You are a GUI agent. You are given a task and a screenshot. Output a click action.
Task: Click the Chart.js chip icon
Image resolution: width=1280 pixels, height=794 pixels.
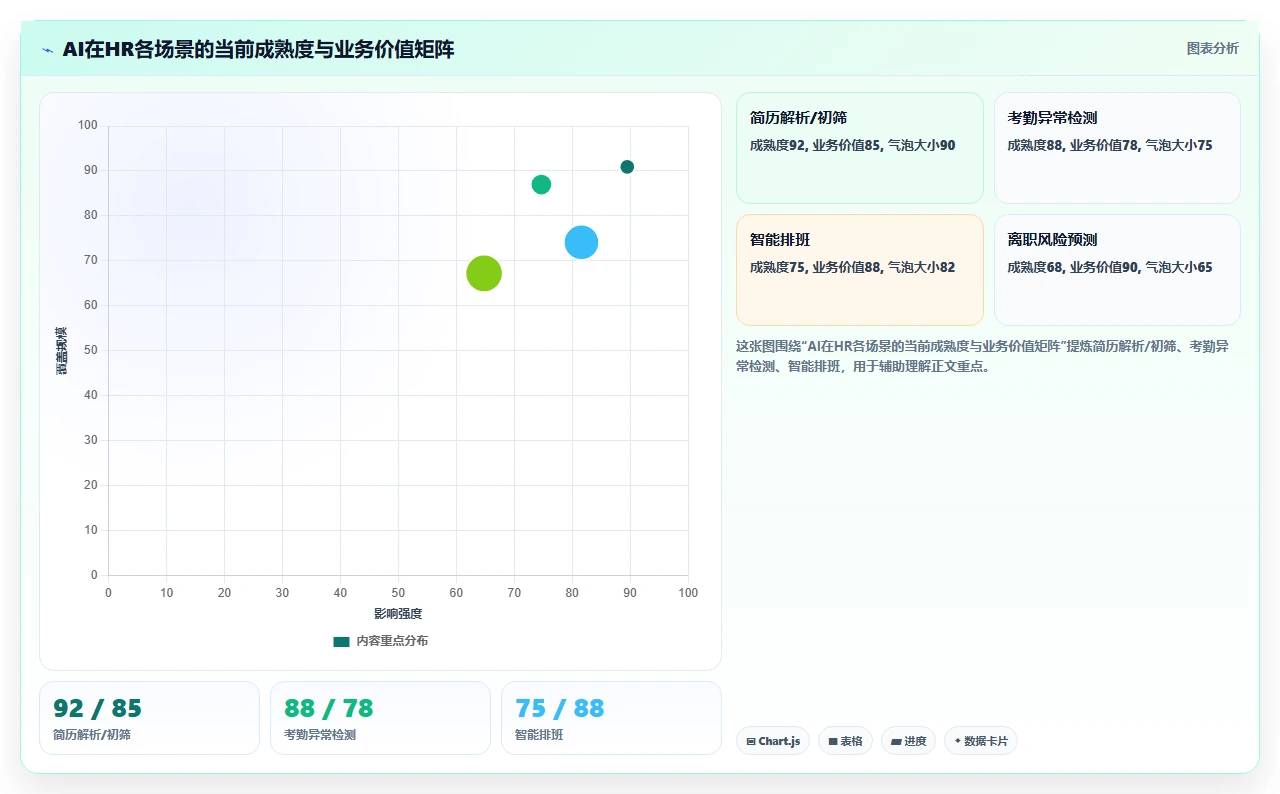[751, 742]
